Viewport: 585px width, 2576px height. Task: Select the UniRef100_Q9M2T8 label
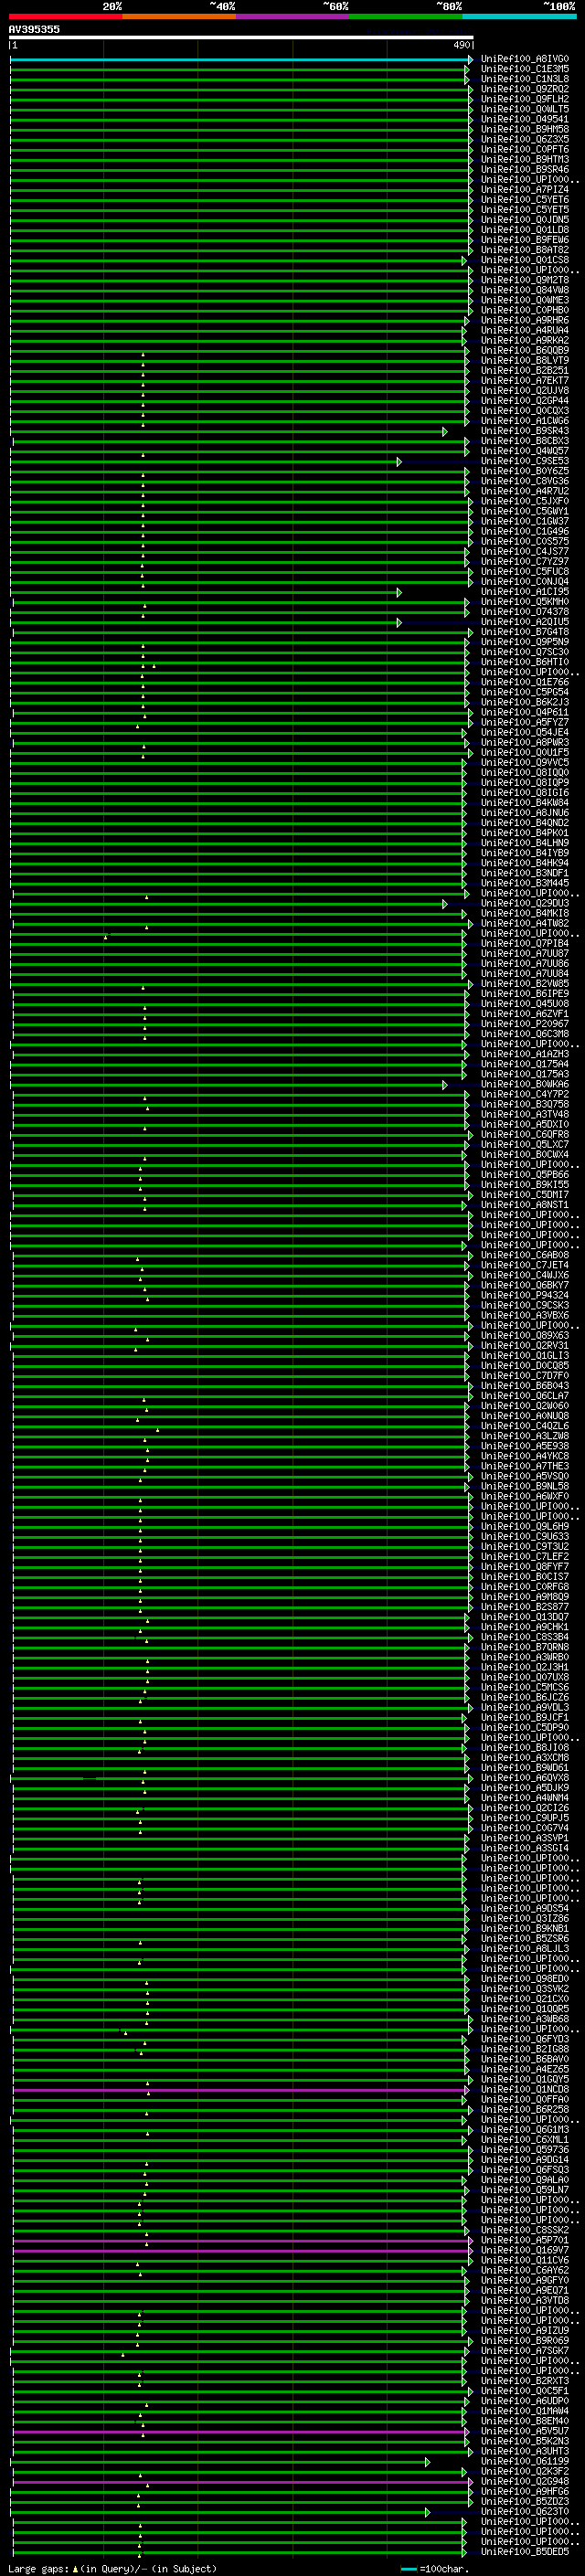point(525,280)
